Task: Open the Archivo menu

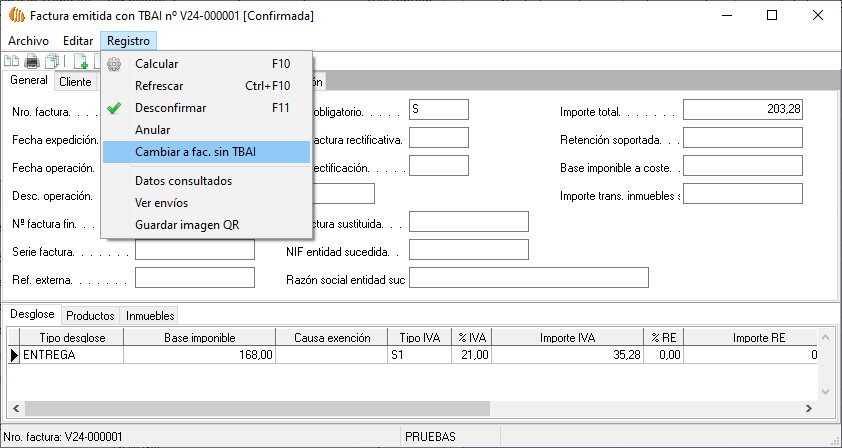Action: point(28,40)
